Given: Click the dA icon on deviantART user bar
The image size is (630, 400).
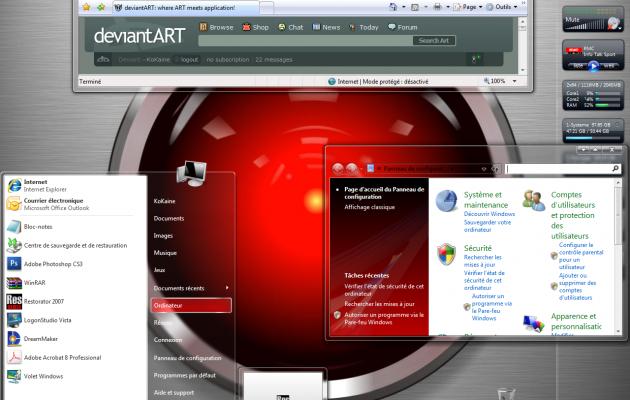Looking at the screenshot, I should pyautogui.click(x=103, y=59).
